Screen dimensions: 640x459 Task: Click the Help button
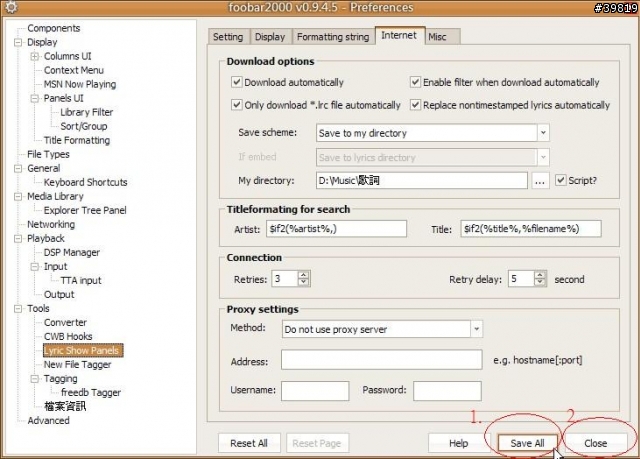(458, 443)
